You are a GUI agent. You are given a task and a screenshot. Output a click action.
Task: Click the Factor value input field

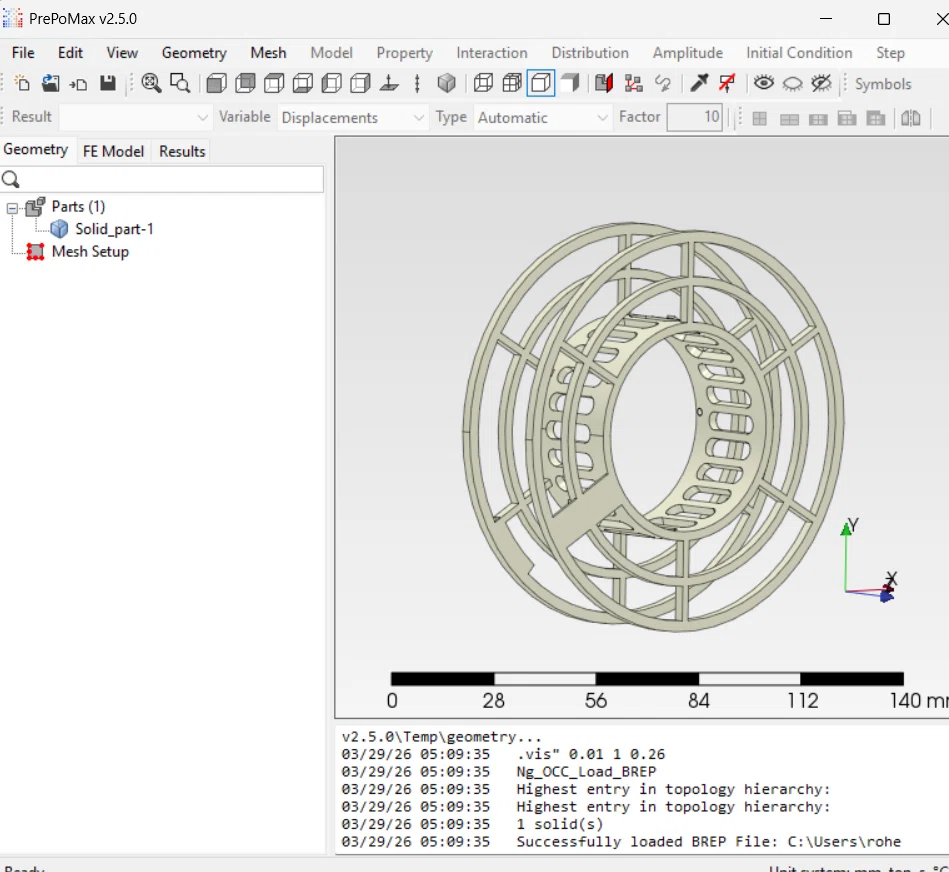point(694,117)
